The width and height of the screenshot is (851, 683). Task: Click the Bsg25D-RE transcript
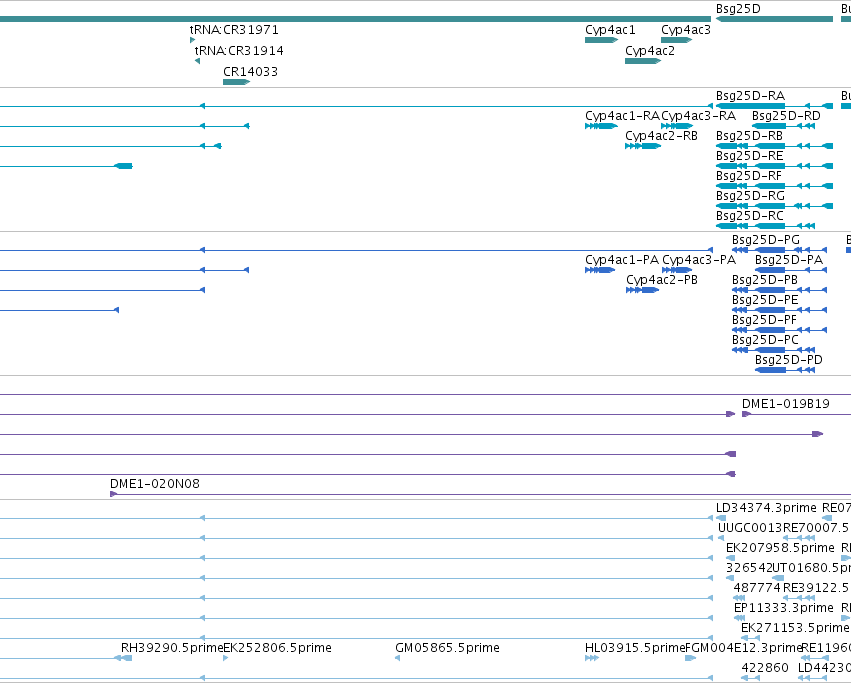click(774, 166)
